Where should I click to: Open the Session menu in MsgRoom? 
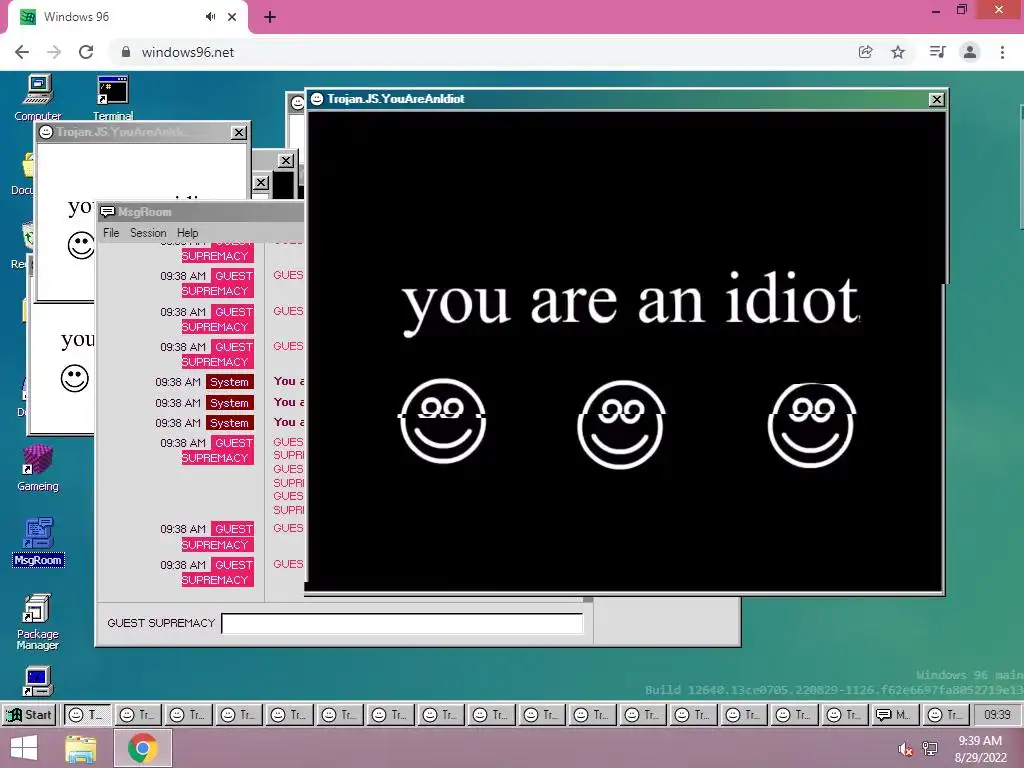pos(148,233)
